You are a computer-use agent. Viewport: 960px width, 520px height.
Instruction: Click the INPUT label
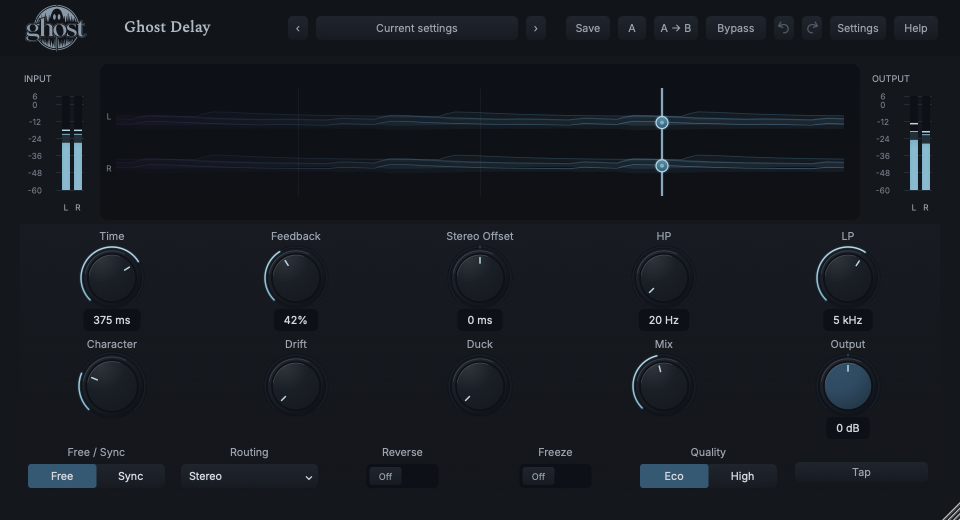click(x=37, y=78)
